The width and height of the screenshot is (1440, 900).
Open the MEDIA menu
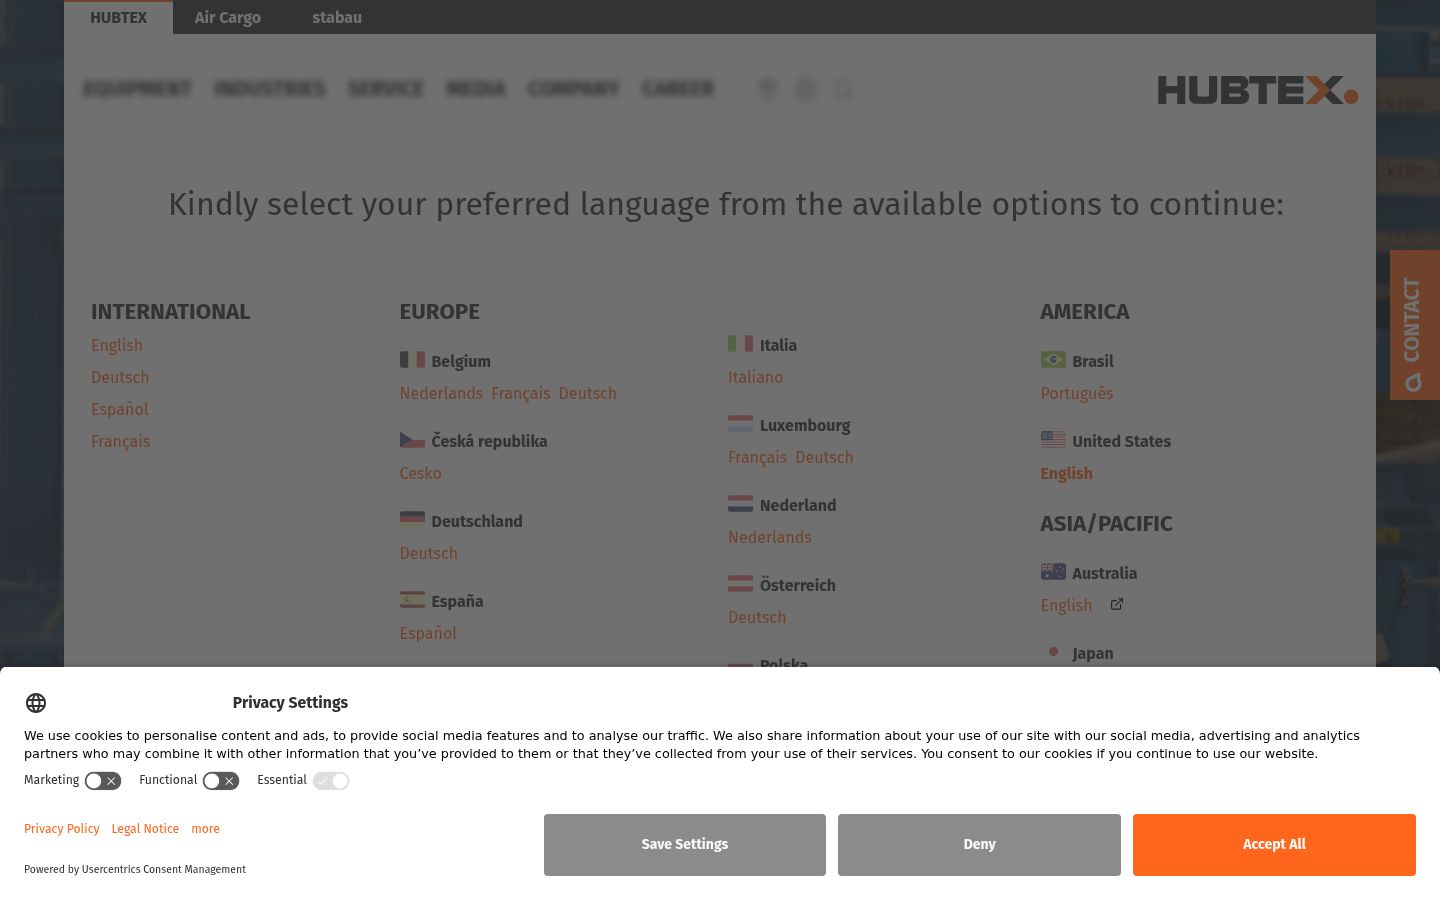click(476, 89)
